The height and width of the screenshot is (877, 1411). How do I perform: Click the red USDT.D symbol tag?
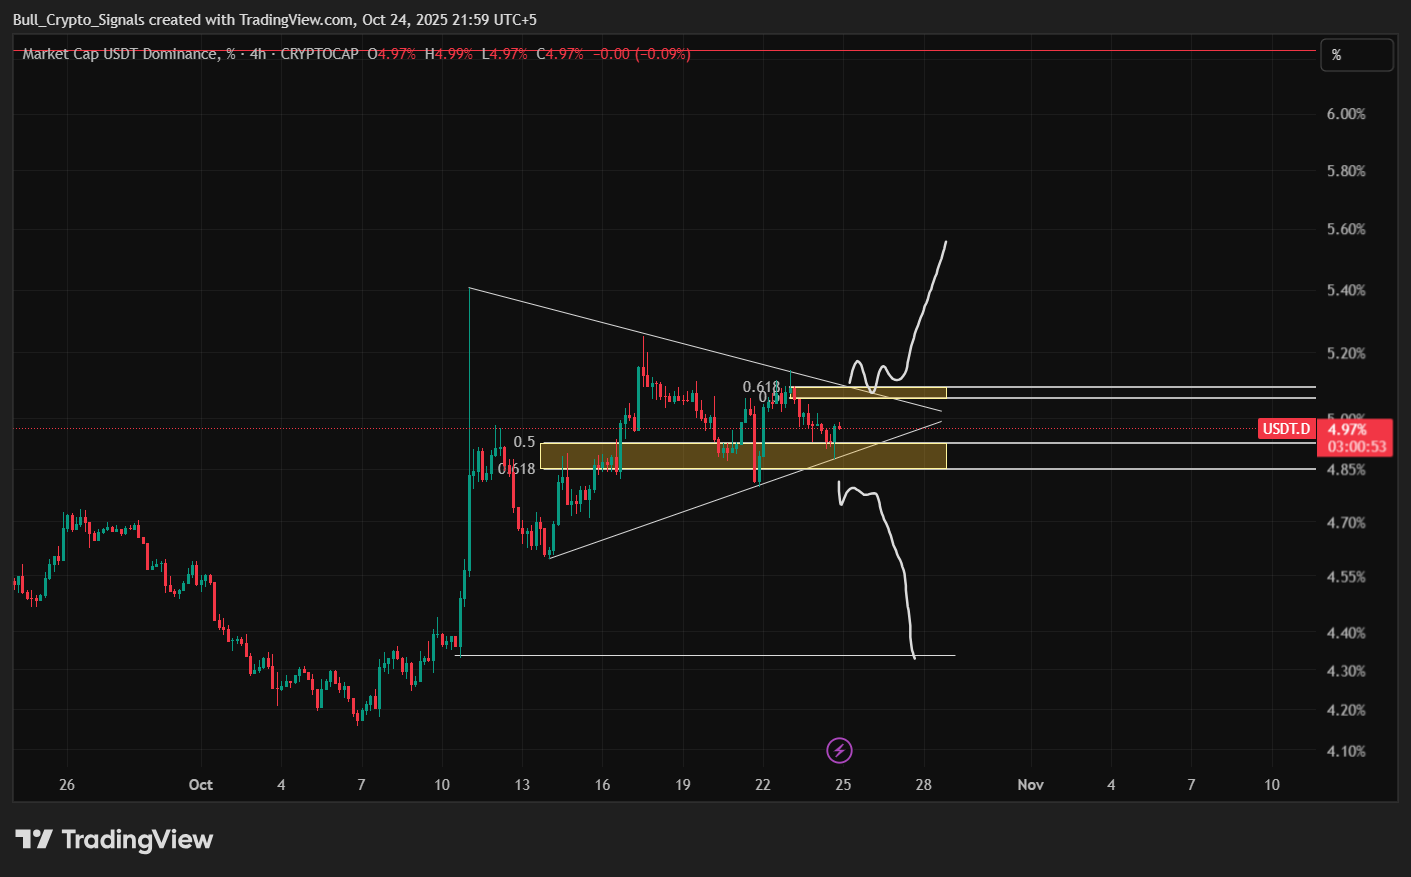pos(1286,429)
